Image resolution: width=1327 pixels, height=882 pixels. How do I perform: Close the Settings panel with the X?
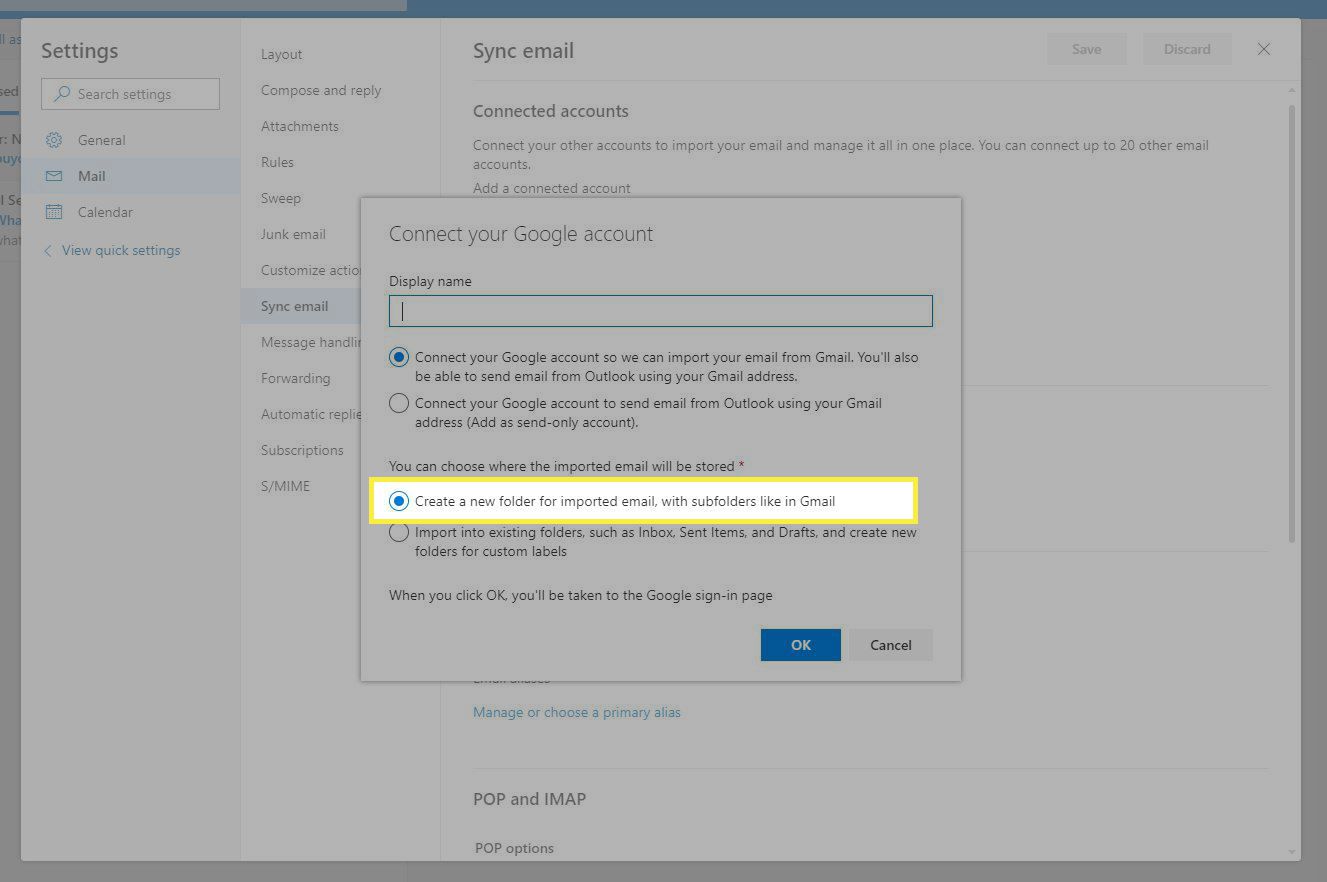click(x=1264, y=49)
